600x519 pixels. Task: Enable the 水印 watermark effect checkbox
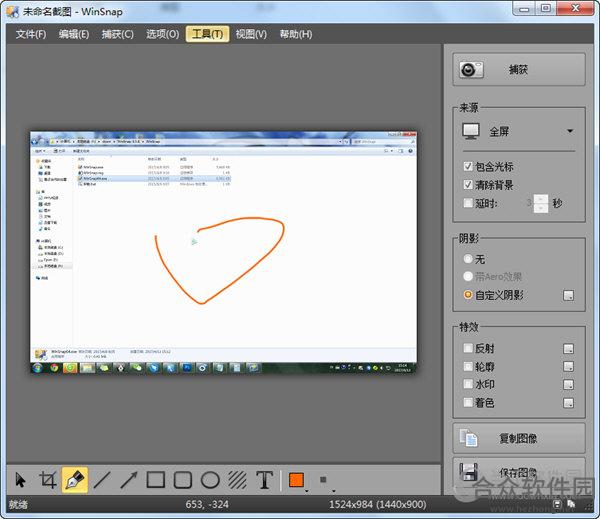468,384
